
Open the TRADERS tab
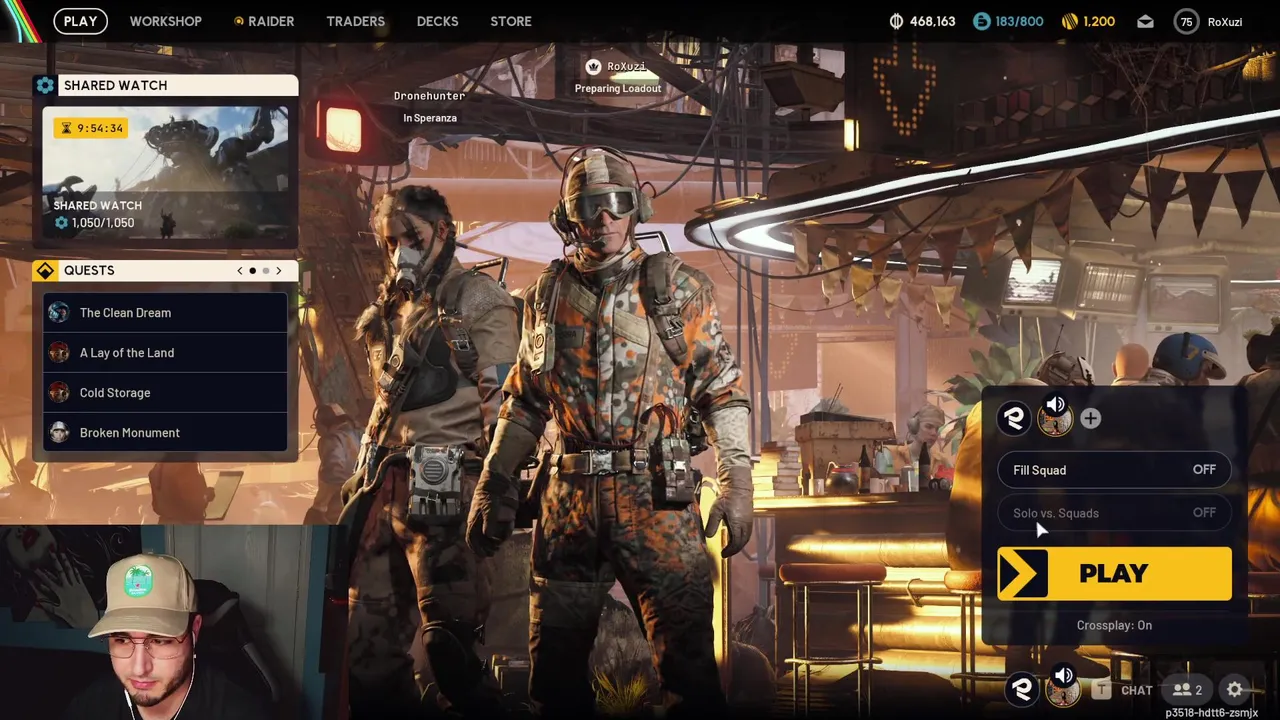355,21
